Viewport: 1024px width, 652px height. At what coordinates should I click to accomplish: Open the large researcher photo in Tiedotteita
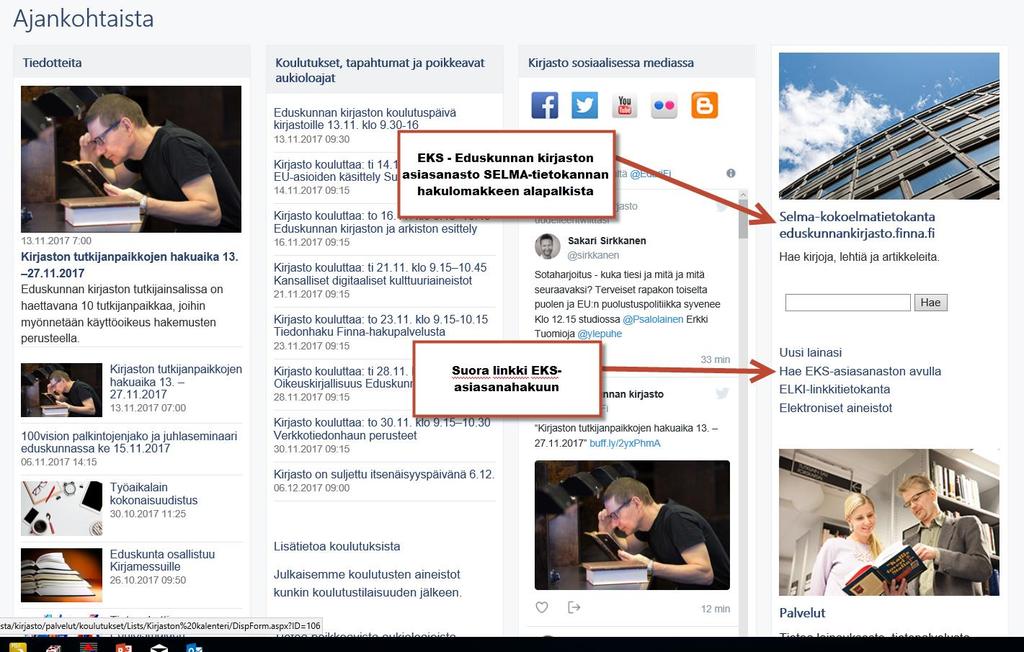pos(131,159)
